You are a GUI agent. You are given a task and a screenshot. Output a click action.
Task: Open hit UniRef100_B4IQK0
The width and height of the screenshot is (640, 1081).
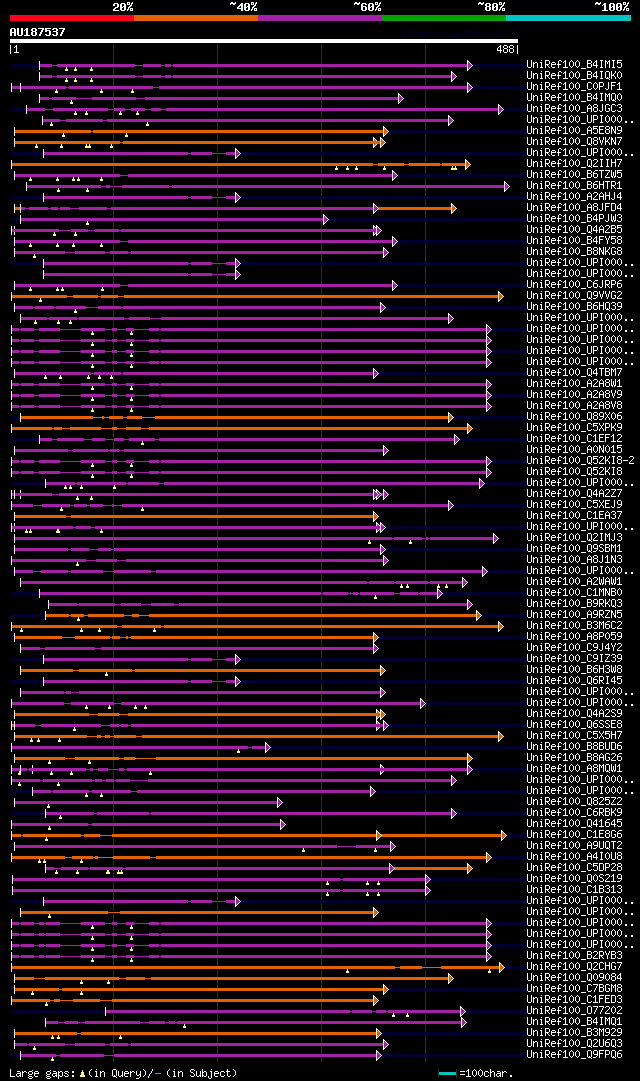tap(574, 75)
